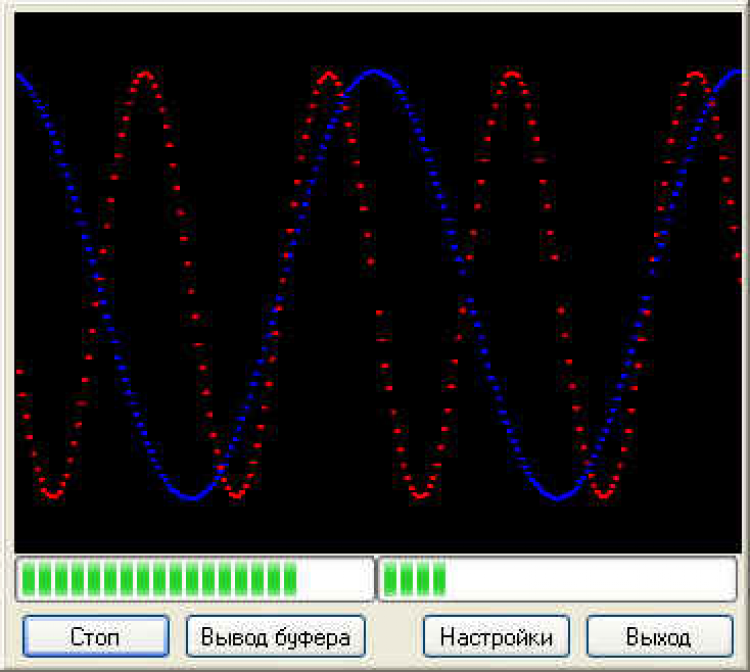This screenshot has width=750, height=672.
Task: Click the oscilloscope waveform display
Action: tap(378, 282)
